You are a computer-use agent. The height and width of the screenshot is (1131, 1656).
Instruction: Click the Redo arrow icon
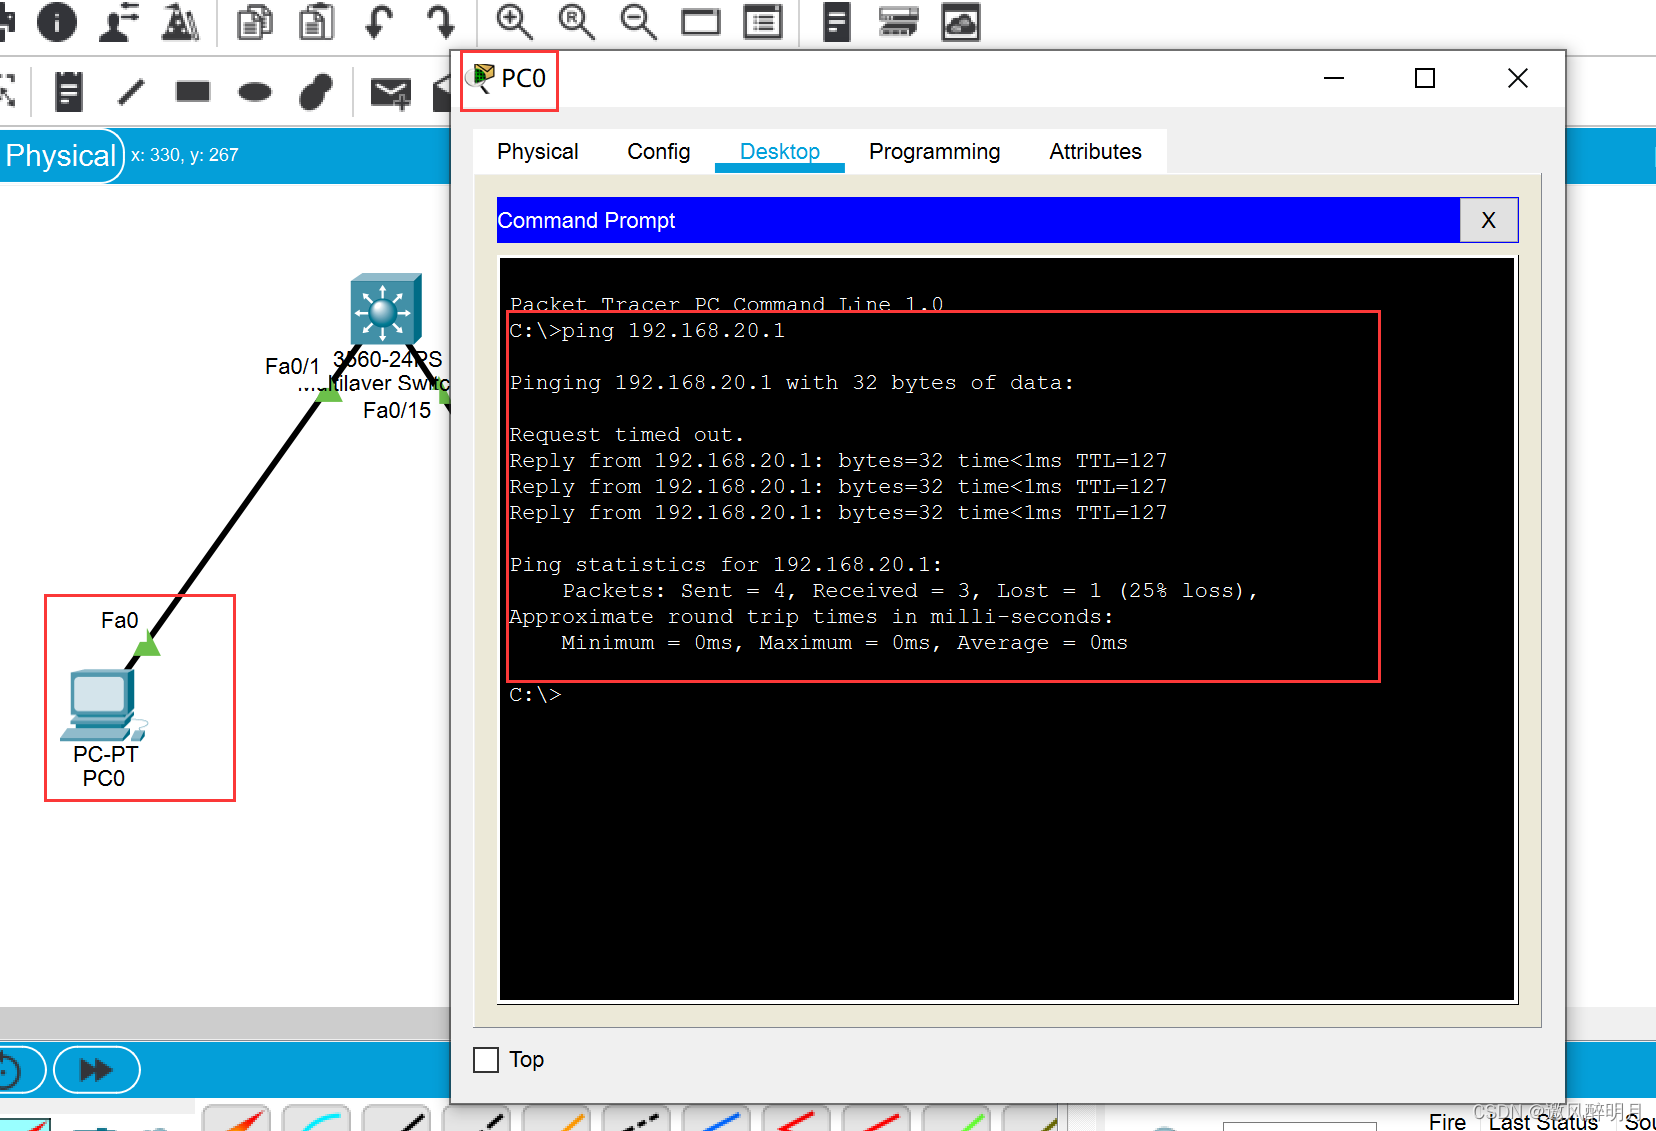point(440,21)
